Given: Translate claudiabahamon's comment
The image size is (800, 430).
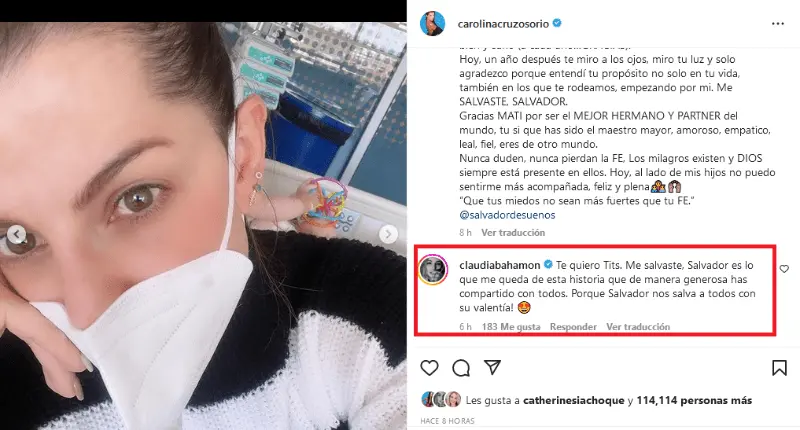Looking at the screenshot, I should [x=638, y=326].
